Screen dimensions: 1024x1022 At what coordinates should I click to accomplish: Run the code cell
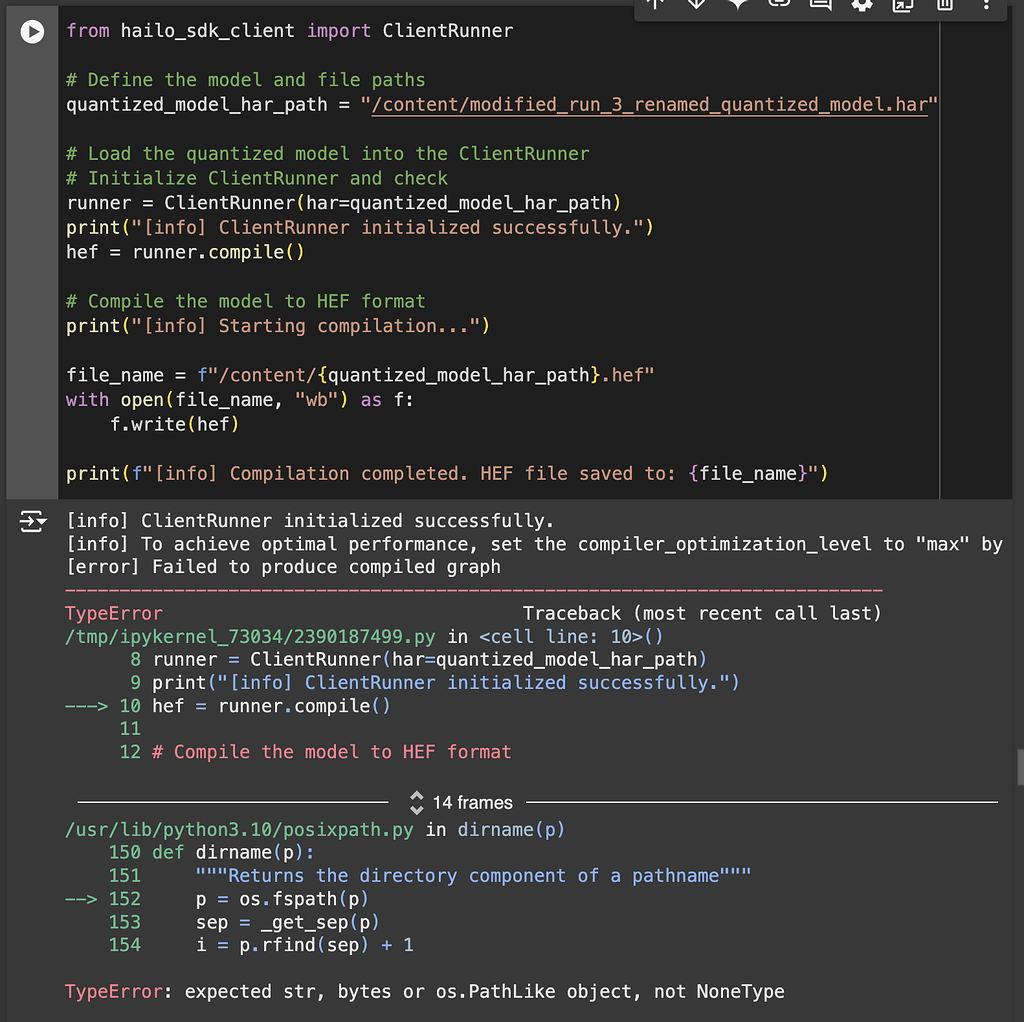point(32,31)
